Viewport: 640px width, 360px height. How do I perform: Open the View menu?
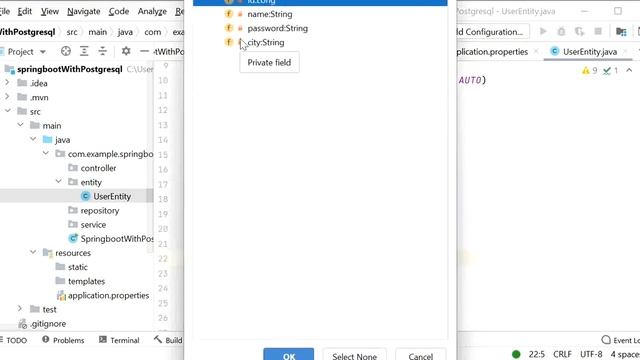tap(50, 11)
